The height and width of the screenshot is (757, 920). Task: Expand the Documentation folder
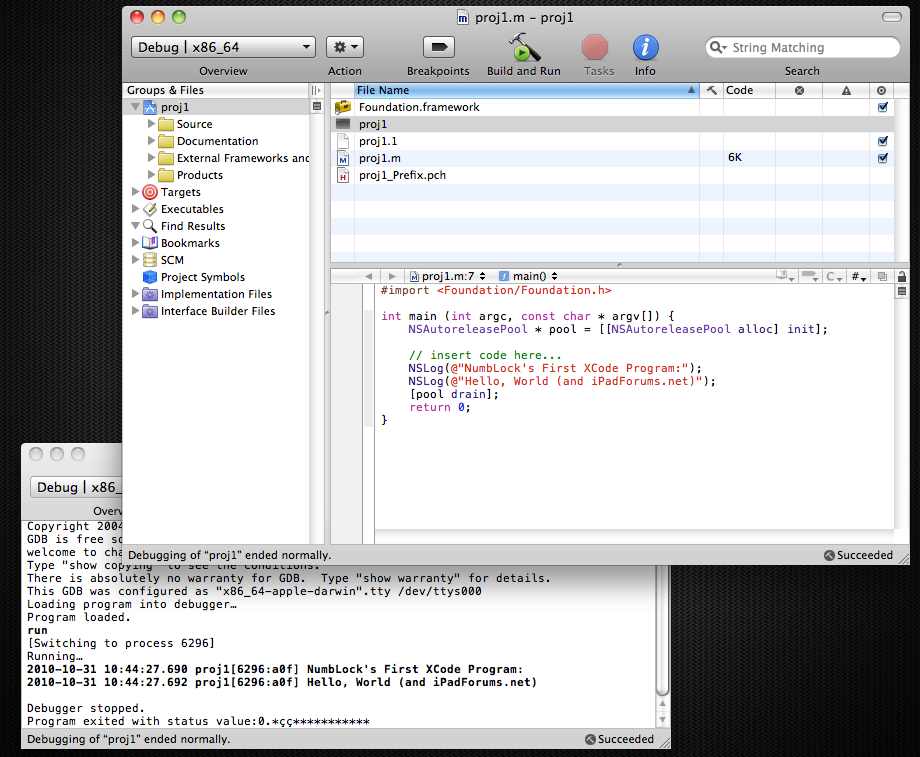click(151, 141)
